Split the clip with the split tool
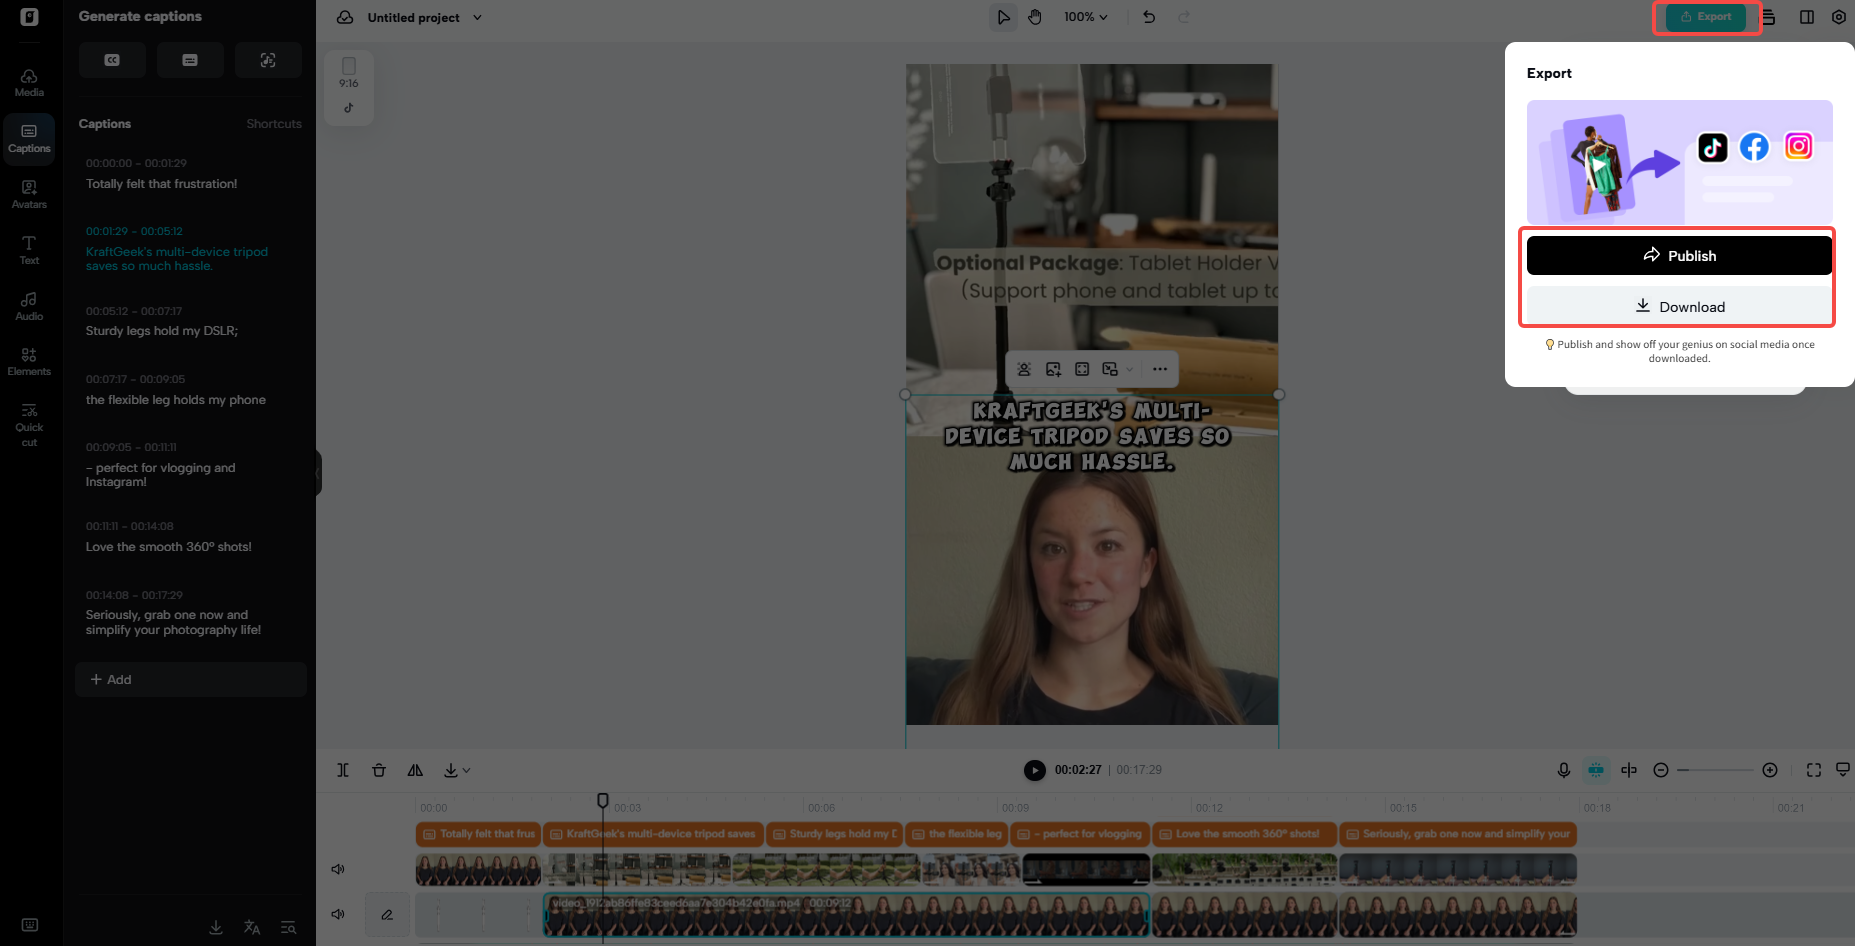The height and width of the screenshot is (946, 1855). pyautogui.click(x=344, y=770)
